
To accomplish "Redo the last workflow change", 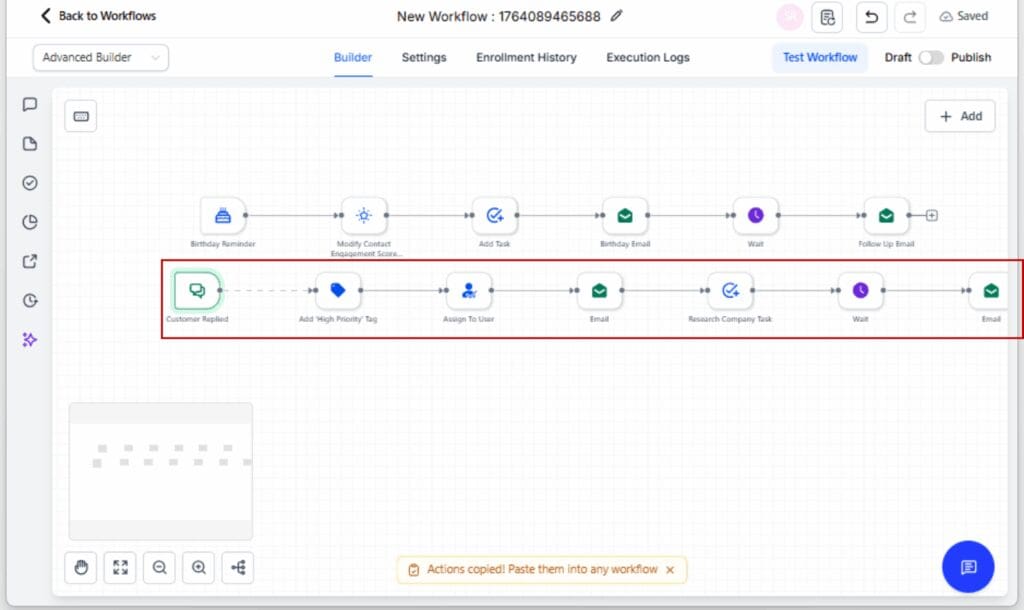I will (909, 17).
